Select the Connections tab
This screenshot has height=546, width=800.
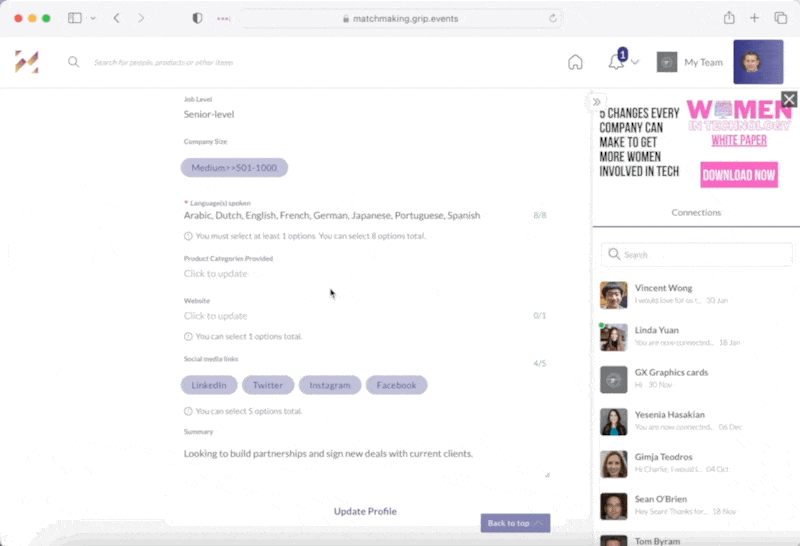click(x=696, y=213)
